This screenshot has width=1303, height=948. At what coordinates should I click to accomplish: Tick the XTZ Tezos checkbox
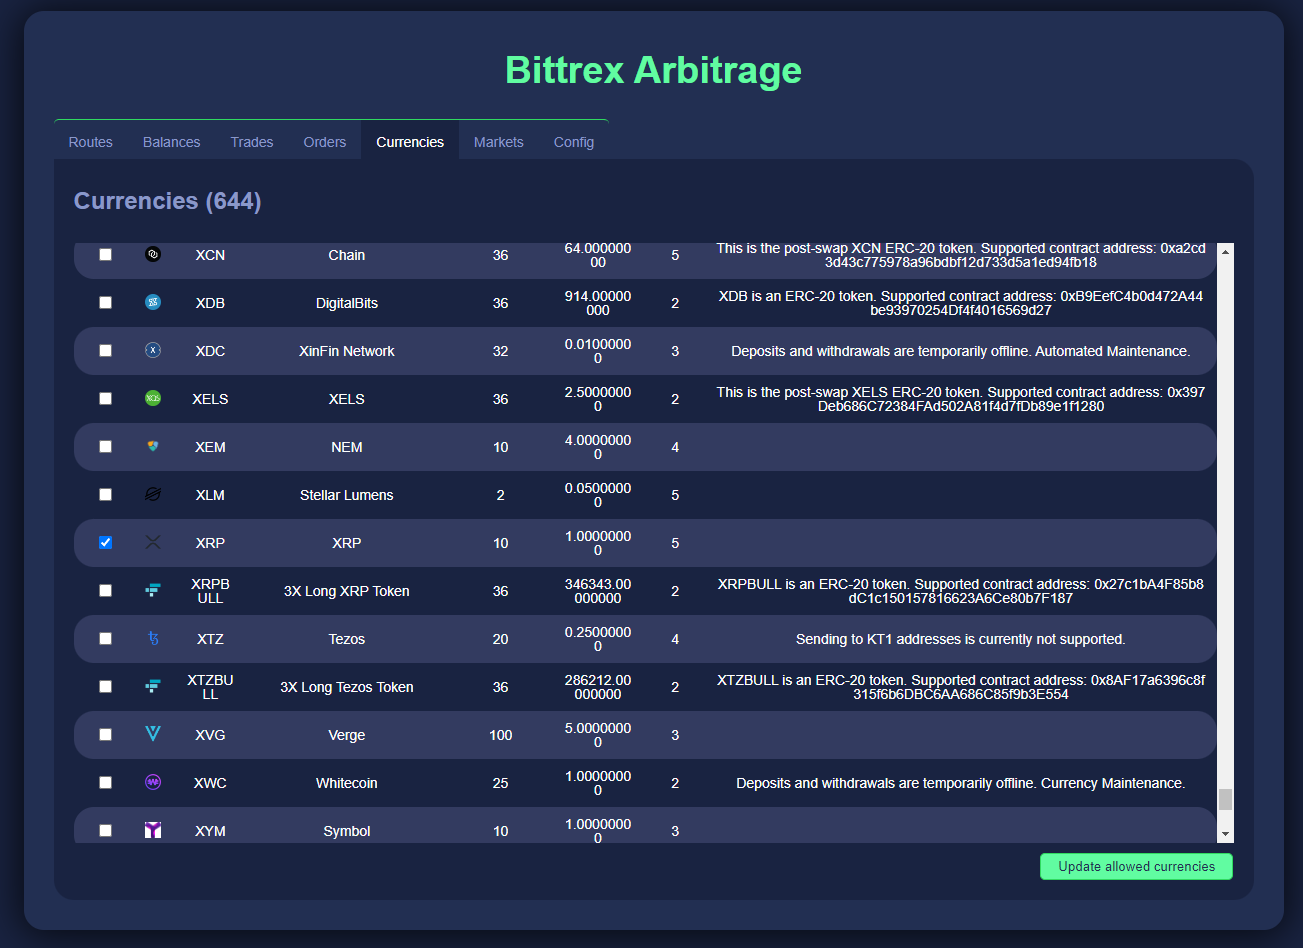(x=105, y=639)
